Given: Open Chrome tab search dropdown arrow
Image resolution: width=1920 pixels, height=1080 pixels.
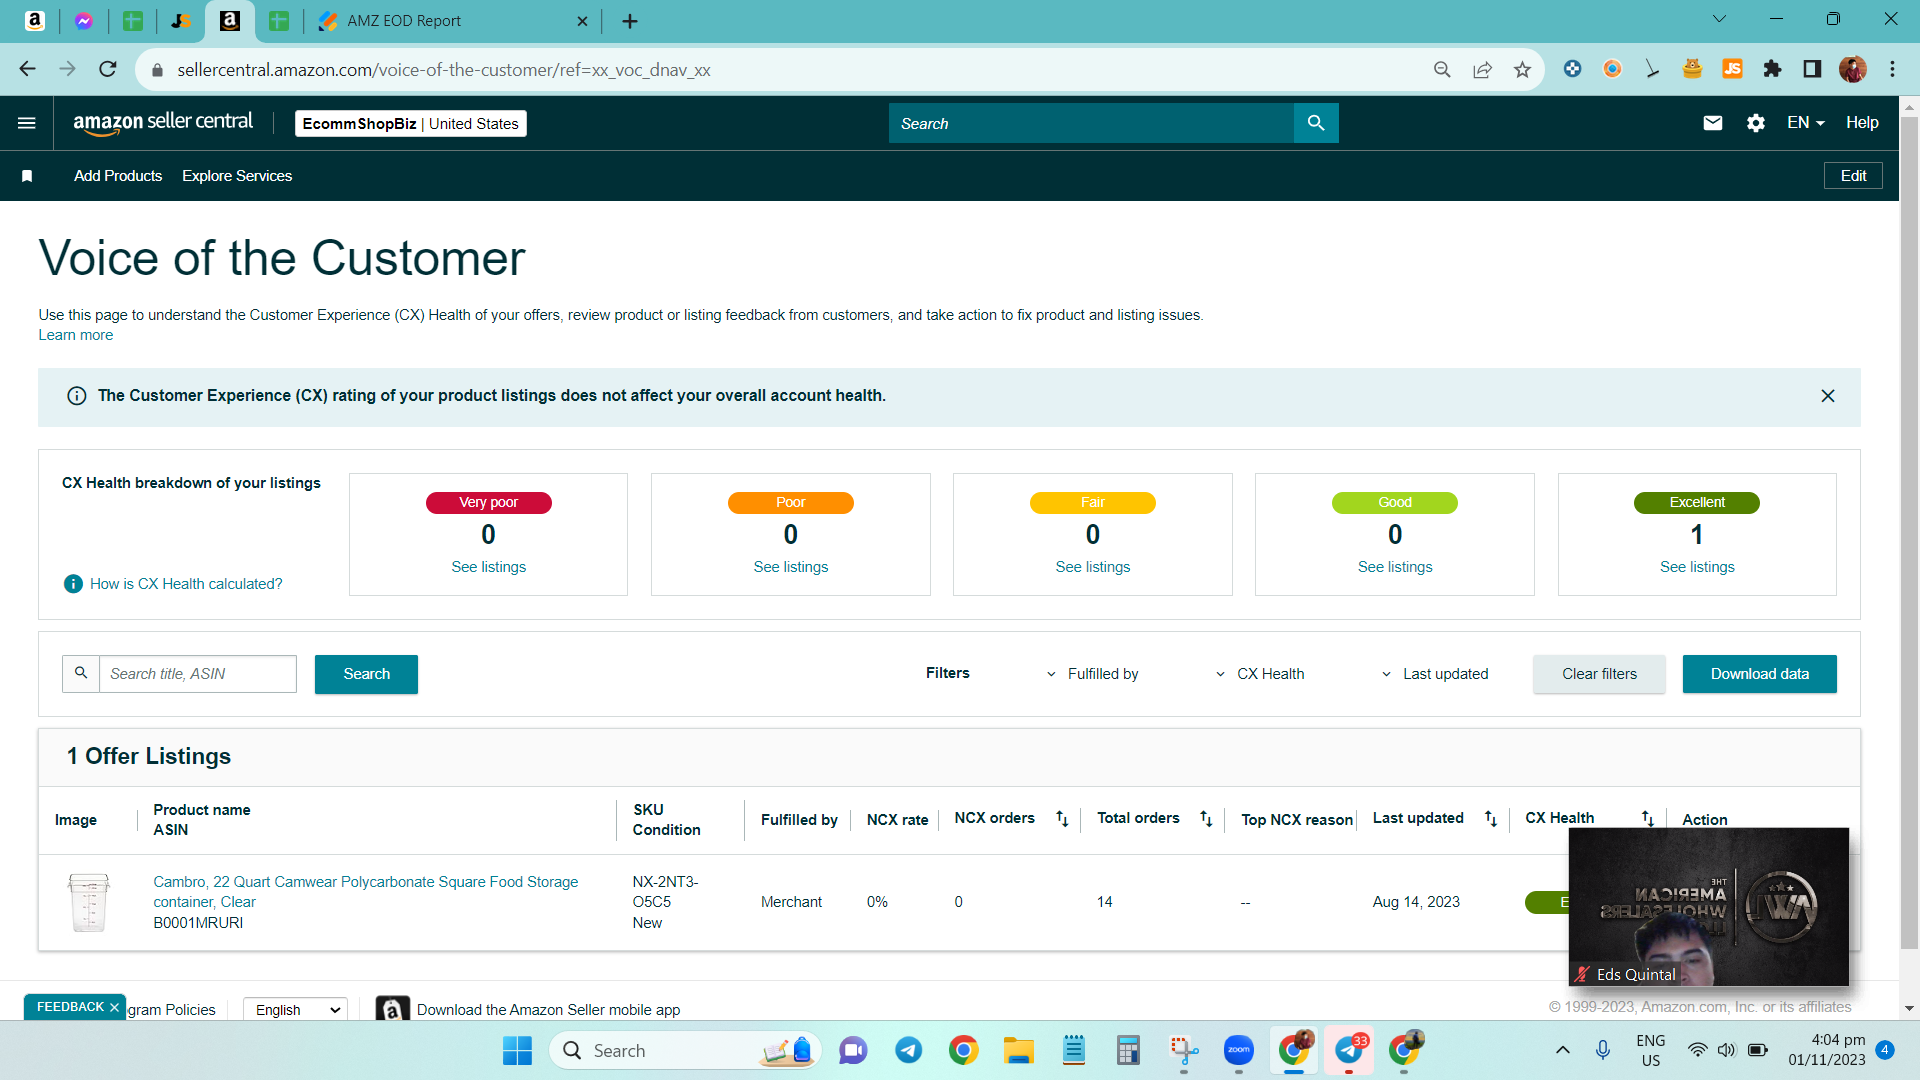Looking at the screenshot, I should tap(1720, 19).
